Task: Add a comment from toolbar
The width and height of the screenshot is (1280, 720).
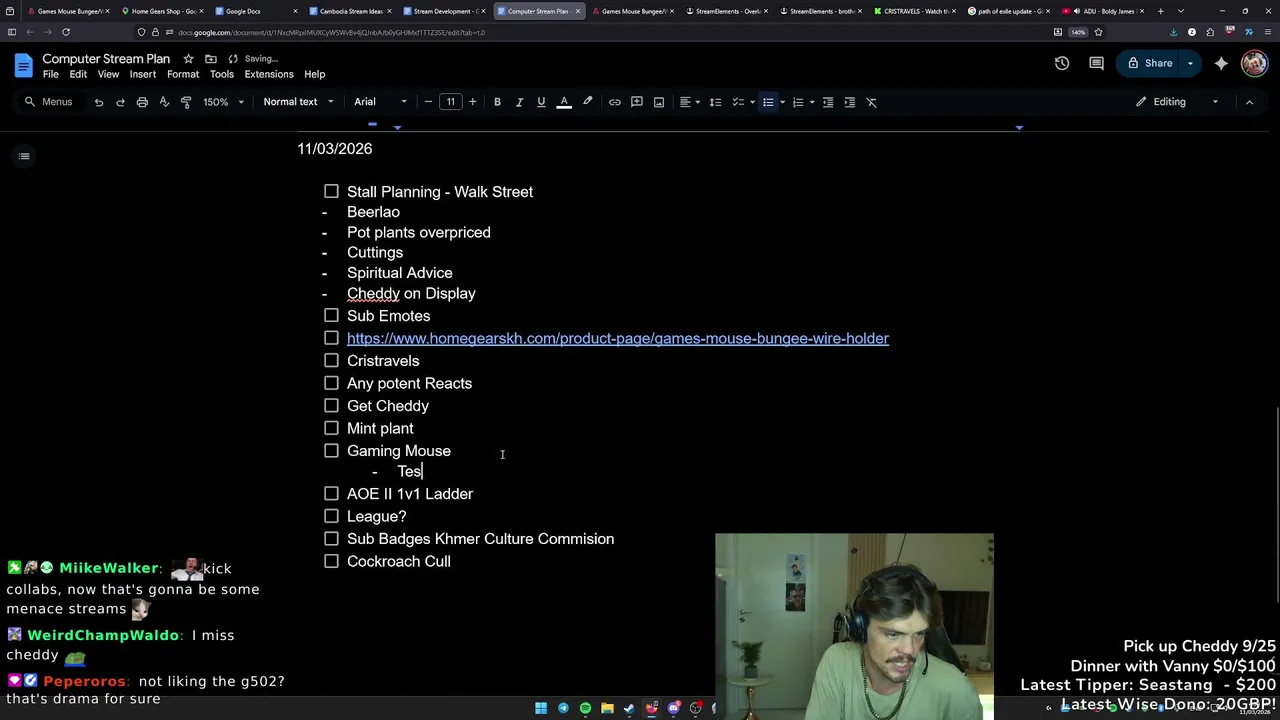Action: 637,102
